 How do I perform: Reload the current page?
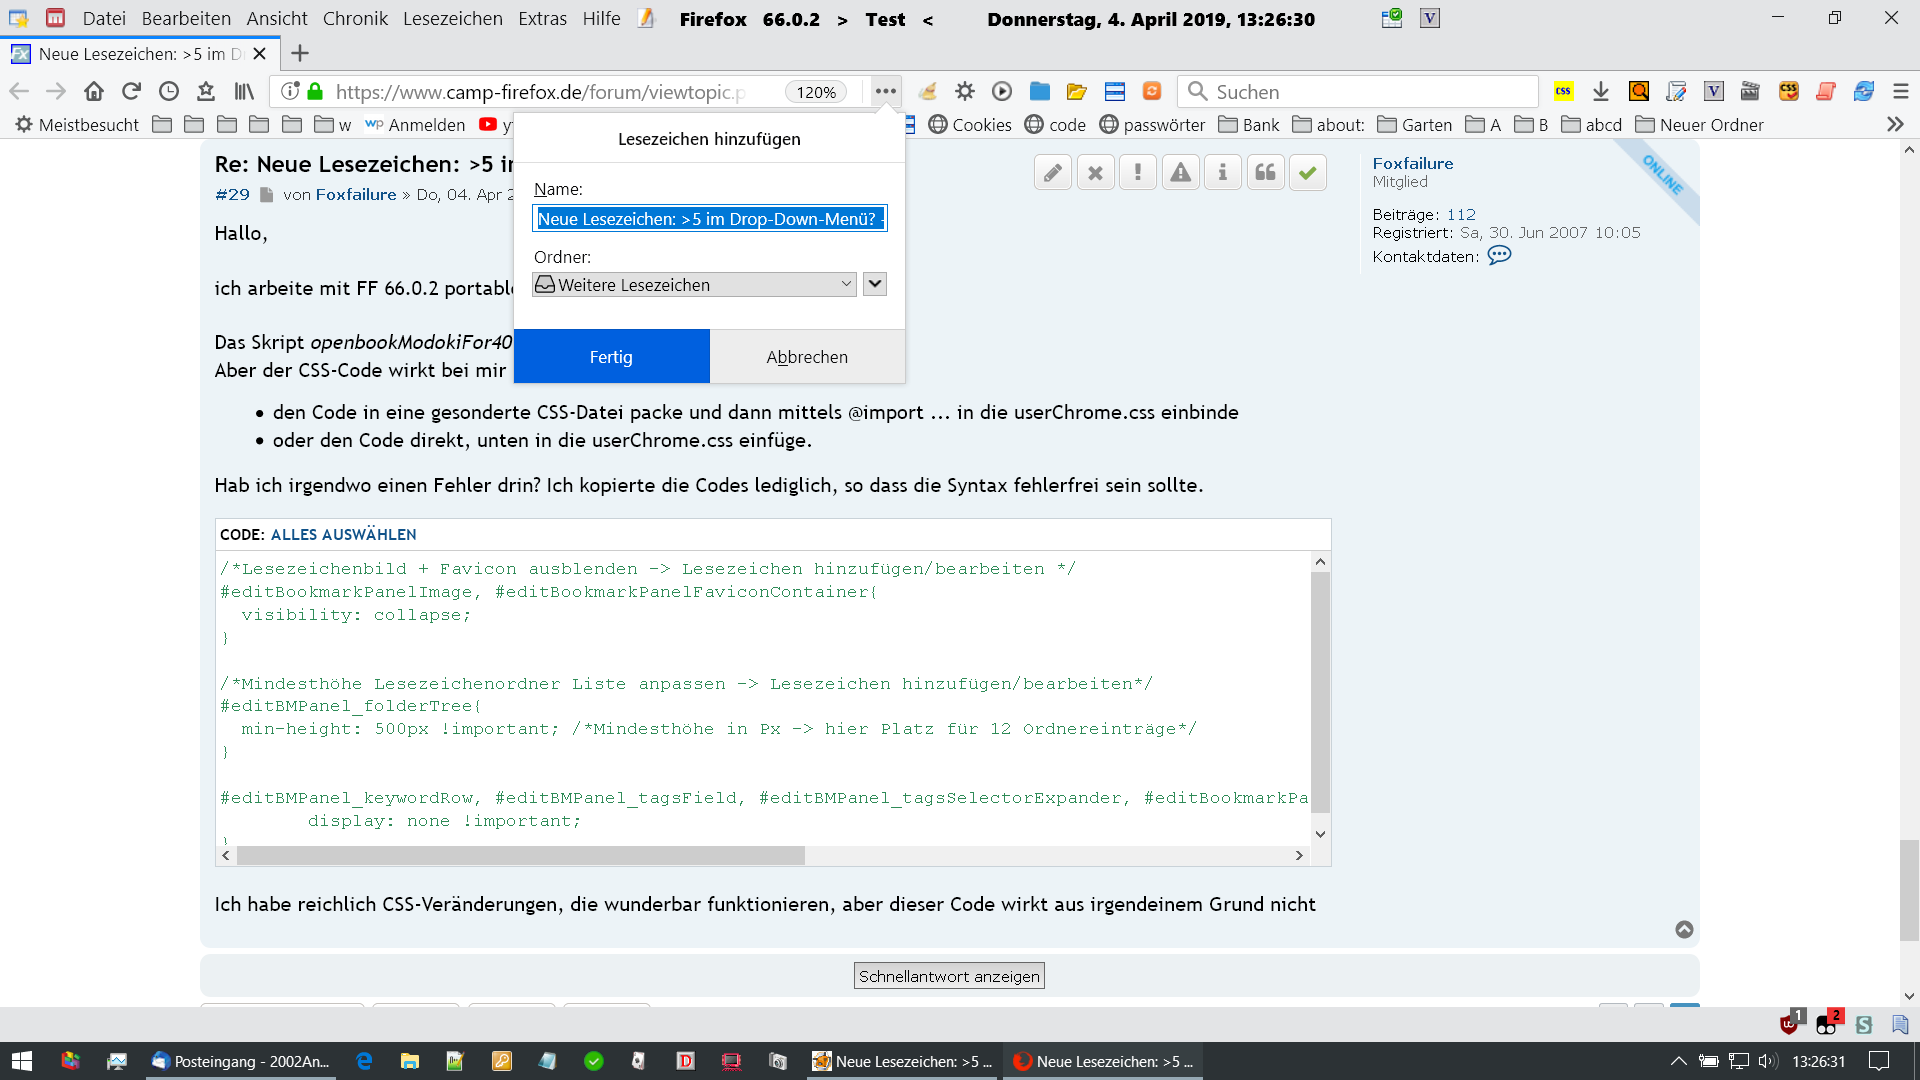click(x=131, y=92)
